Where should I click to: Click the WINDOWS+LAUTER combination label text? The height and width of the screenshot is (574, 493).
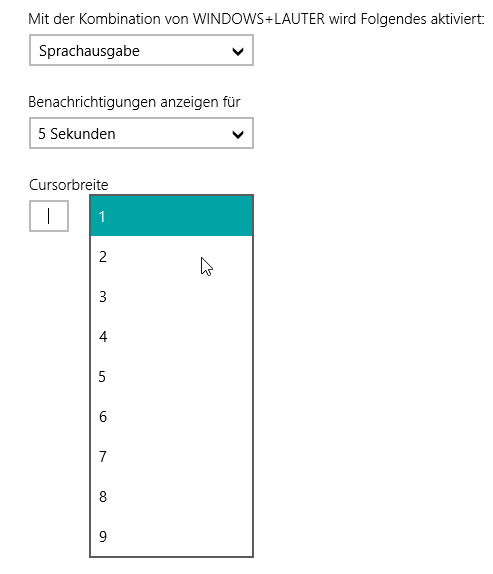click(x=257, y=19)
